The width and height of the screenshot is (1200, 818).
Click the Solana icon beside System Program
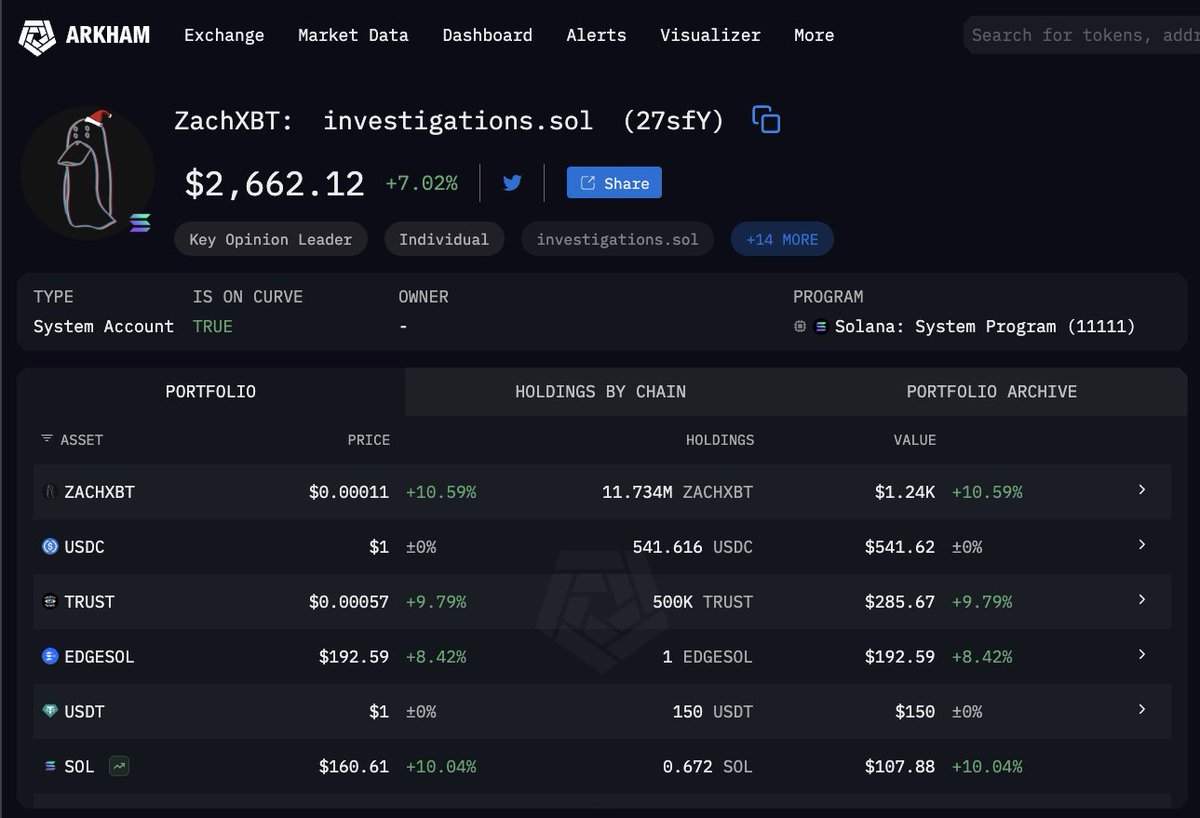pyautogui.click(x=821, y=326)
